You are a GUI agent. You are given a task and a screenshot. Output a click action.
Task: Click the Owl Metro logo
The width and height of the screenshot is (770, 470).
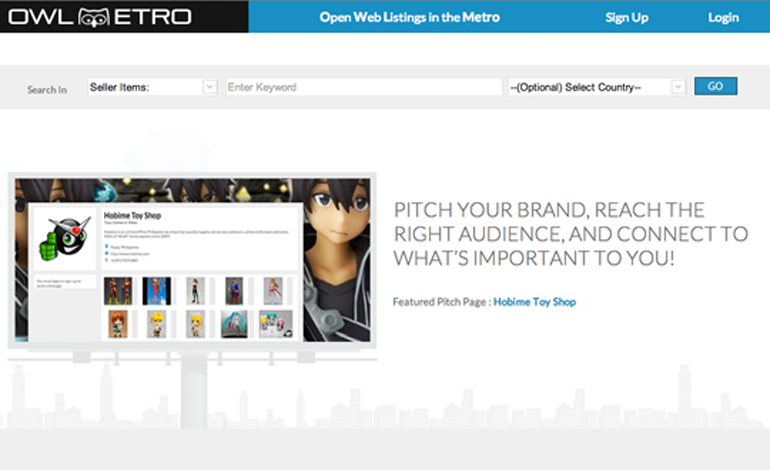point(100,17)
